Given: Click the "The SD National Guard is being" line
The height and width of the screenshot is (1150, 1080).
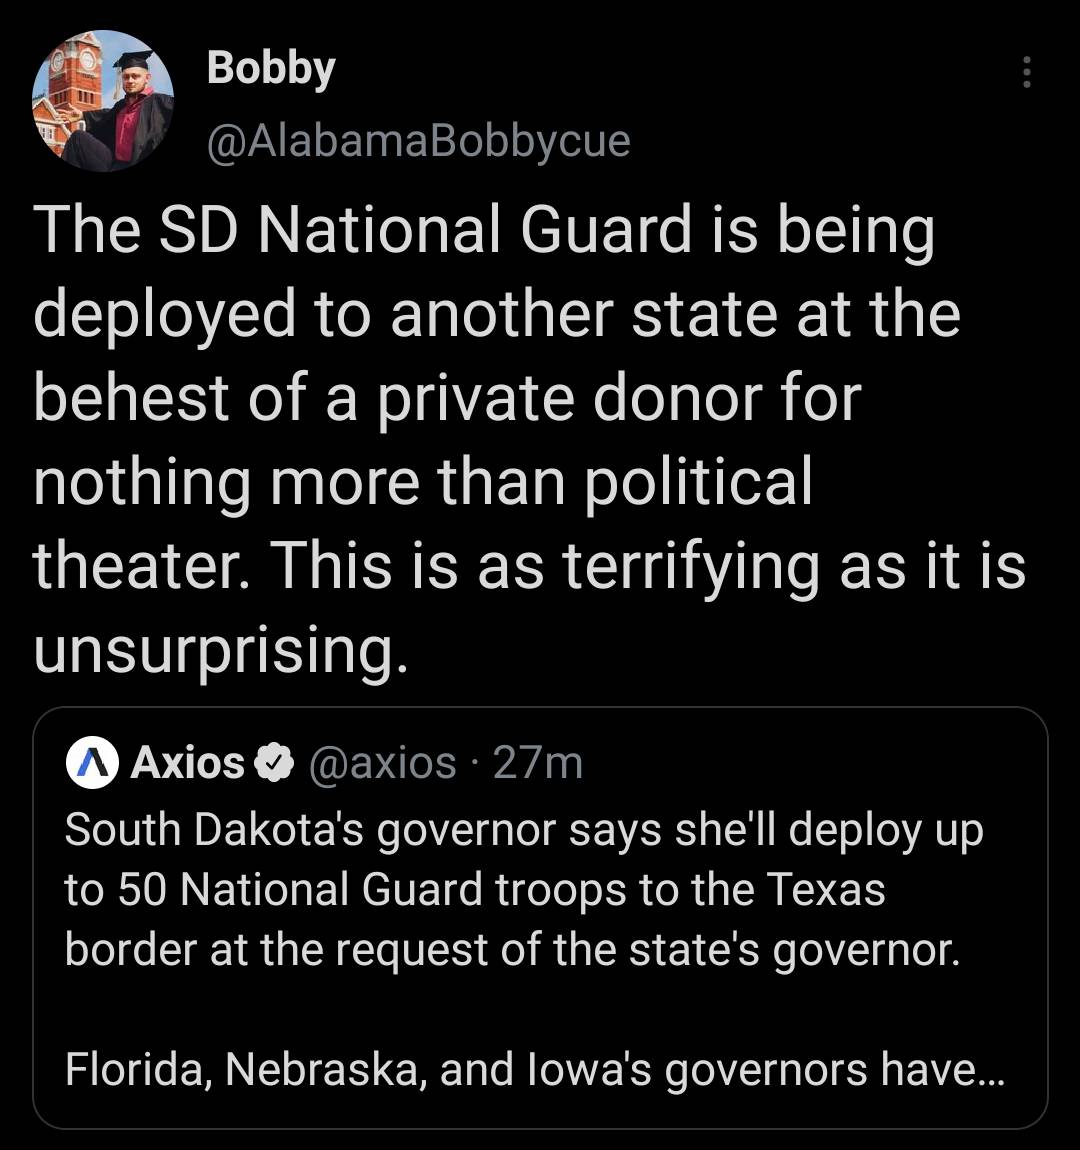Looking at the screenshot, I should pyautogui.click(x=484, y=231).
